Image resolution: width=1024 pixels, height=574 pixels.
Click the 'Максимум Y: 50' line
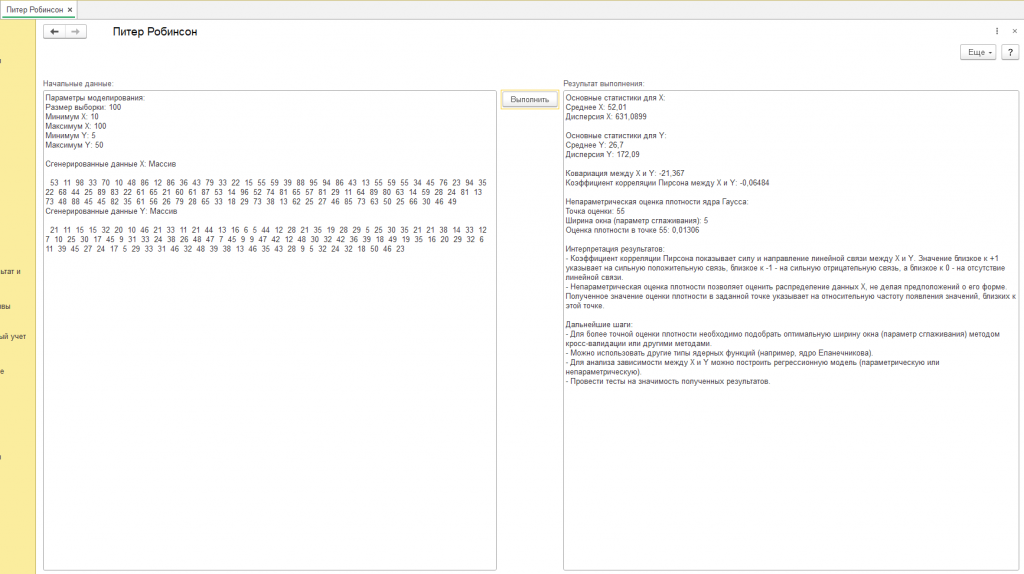click(74, 145)
